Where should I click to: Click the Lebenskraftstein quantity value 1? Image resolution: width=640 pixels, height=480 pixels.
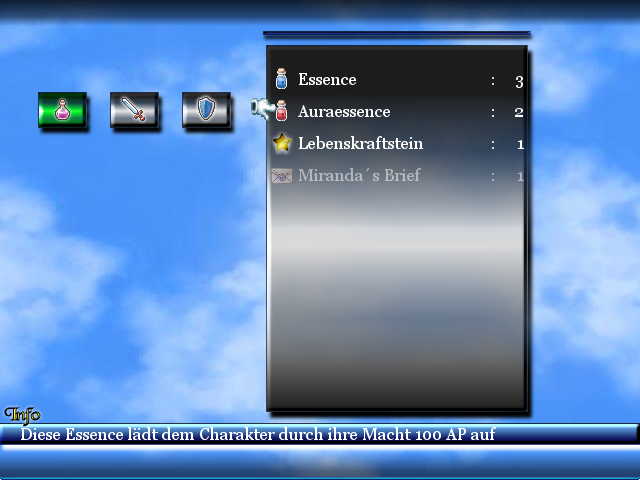520,144
